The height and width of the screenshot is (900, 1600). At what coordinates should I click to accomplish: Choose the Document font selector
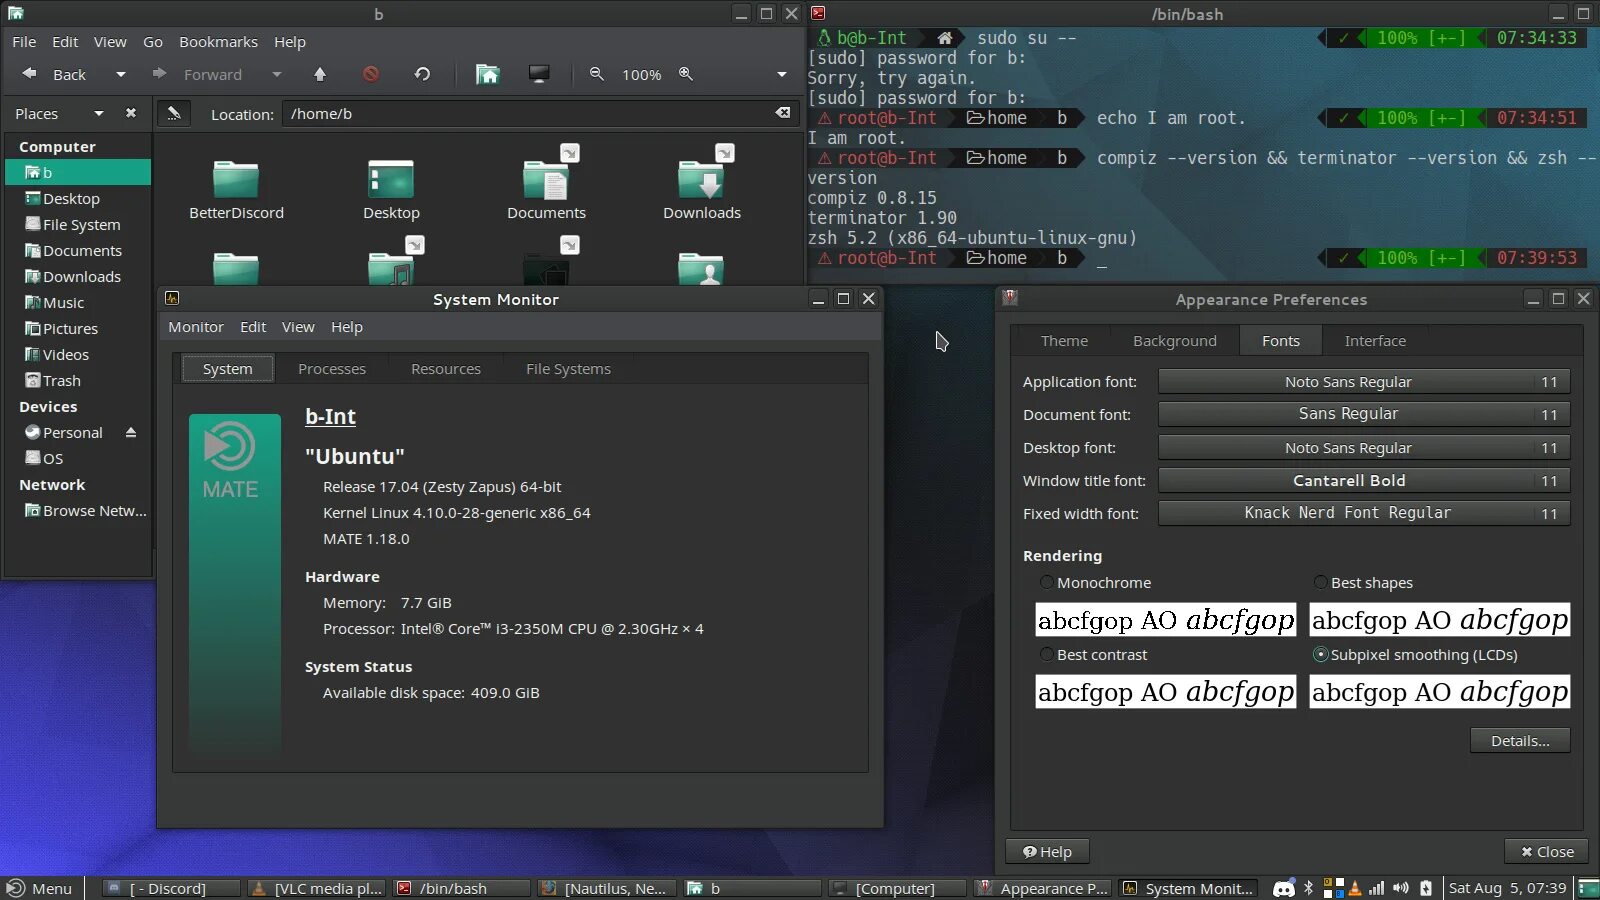pyautogui.click(x=1364, y=414)
